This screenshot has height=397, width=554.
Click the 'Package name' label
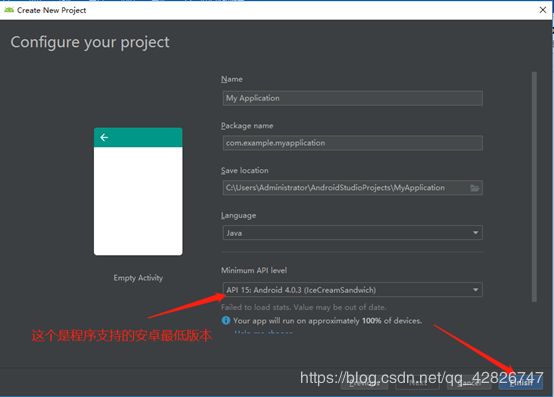247,126
